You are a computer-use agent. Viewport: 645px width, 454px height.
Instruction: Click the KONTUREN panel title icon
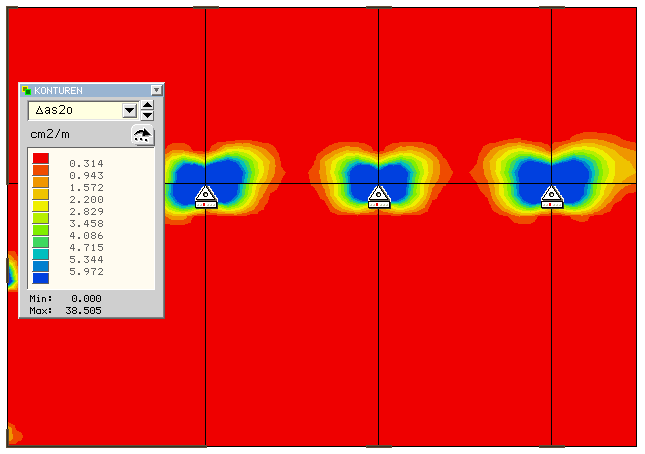point(27,90)
